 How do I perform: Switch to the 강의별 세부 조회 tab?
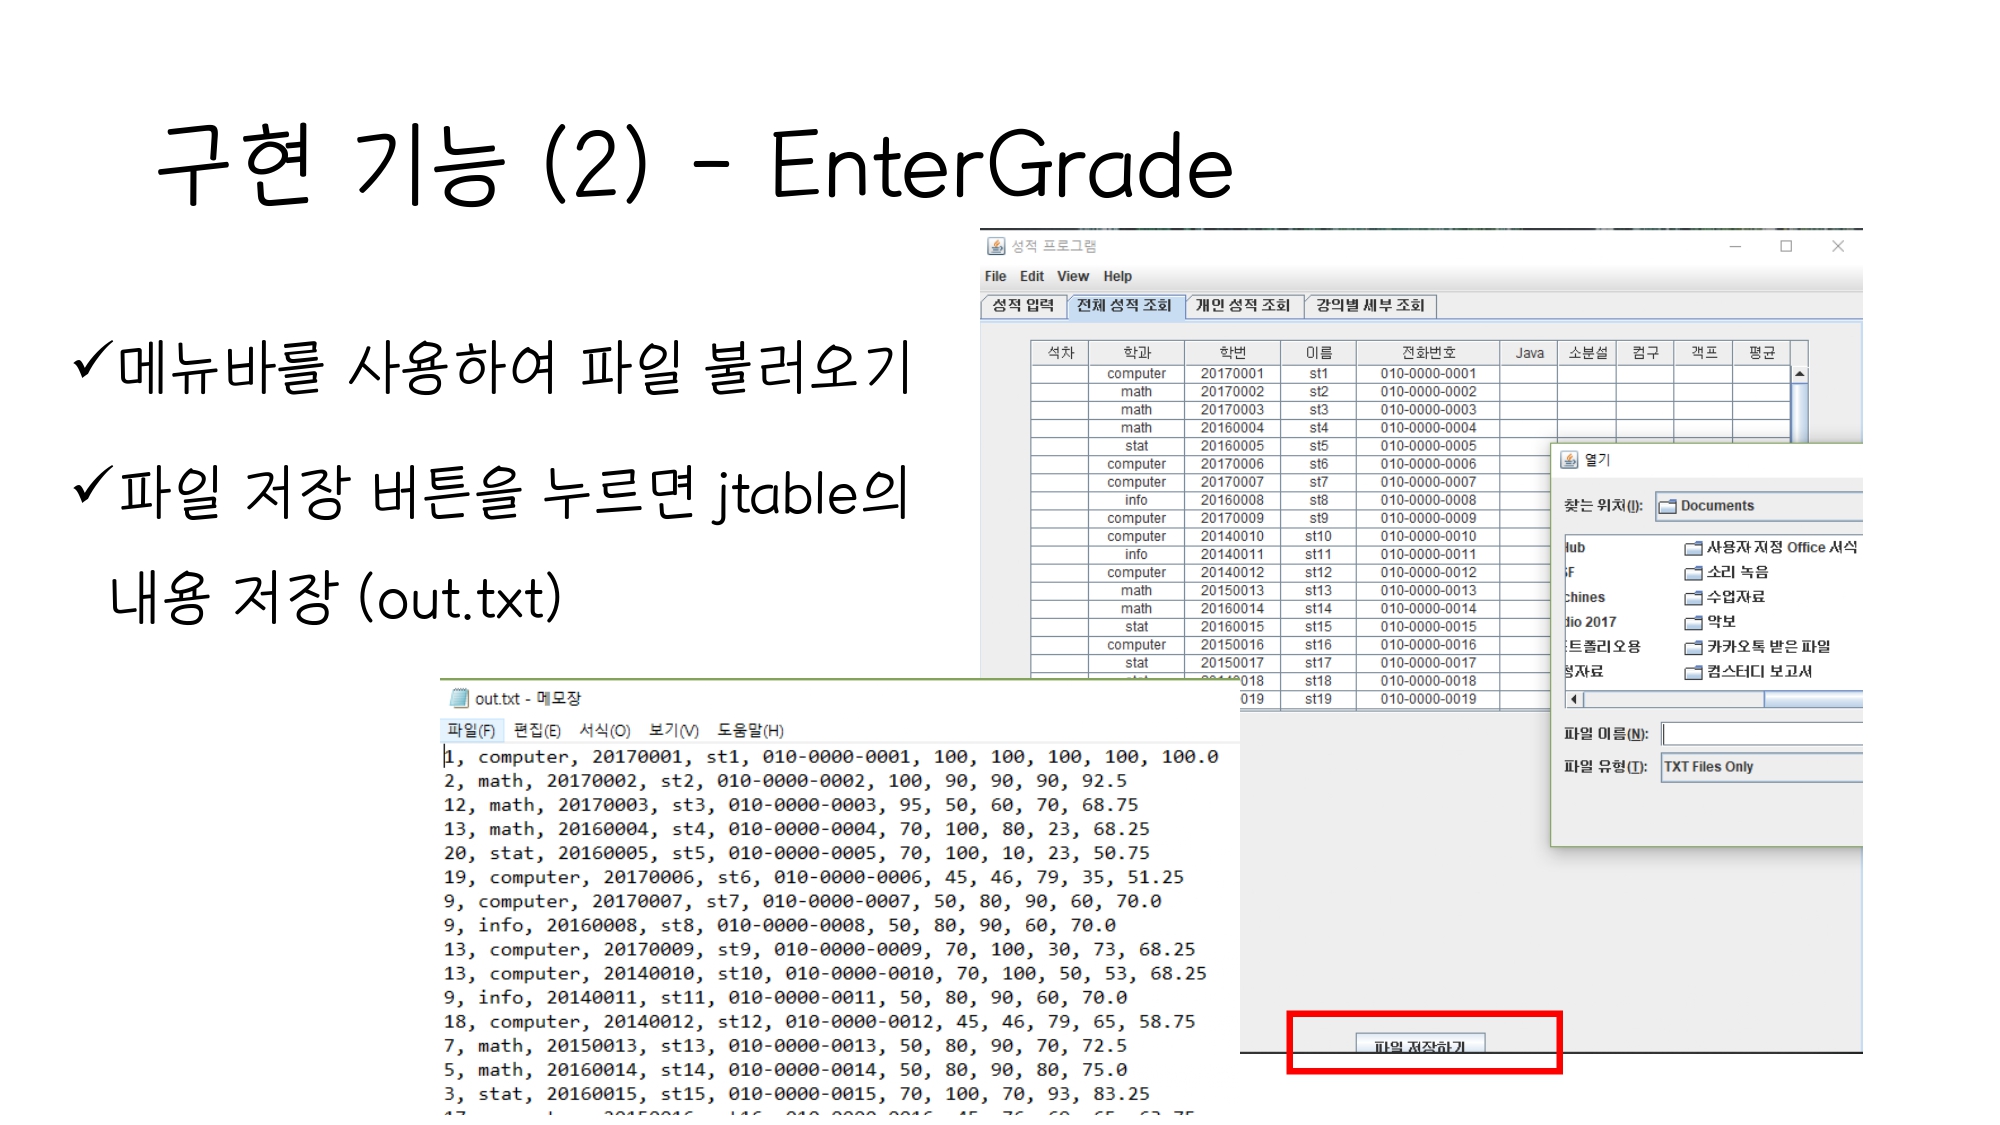(1370, 306)
